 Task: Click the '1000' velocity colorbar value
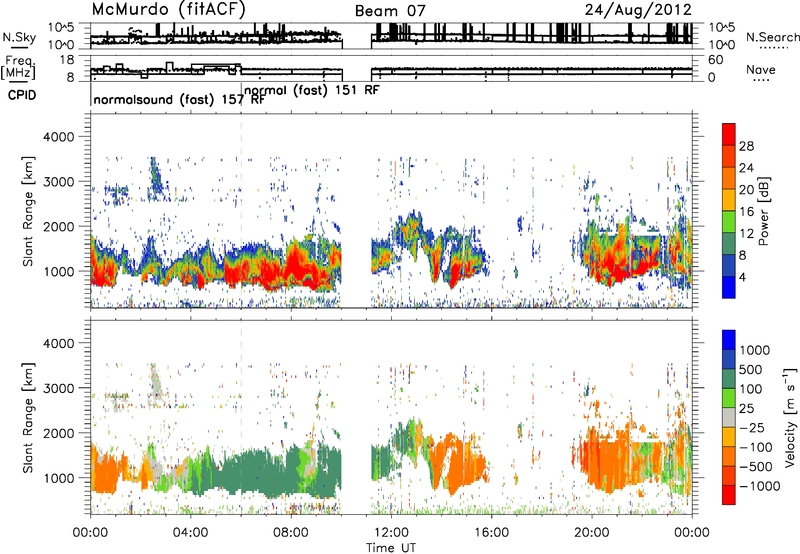[x=755, y=350]
